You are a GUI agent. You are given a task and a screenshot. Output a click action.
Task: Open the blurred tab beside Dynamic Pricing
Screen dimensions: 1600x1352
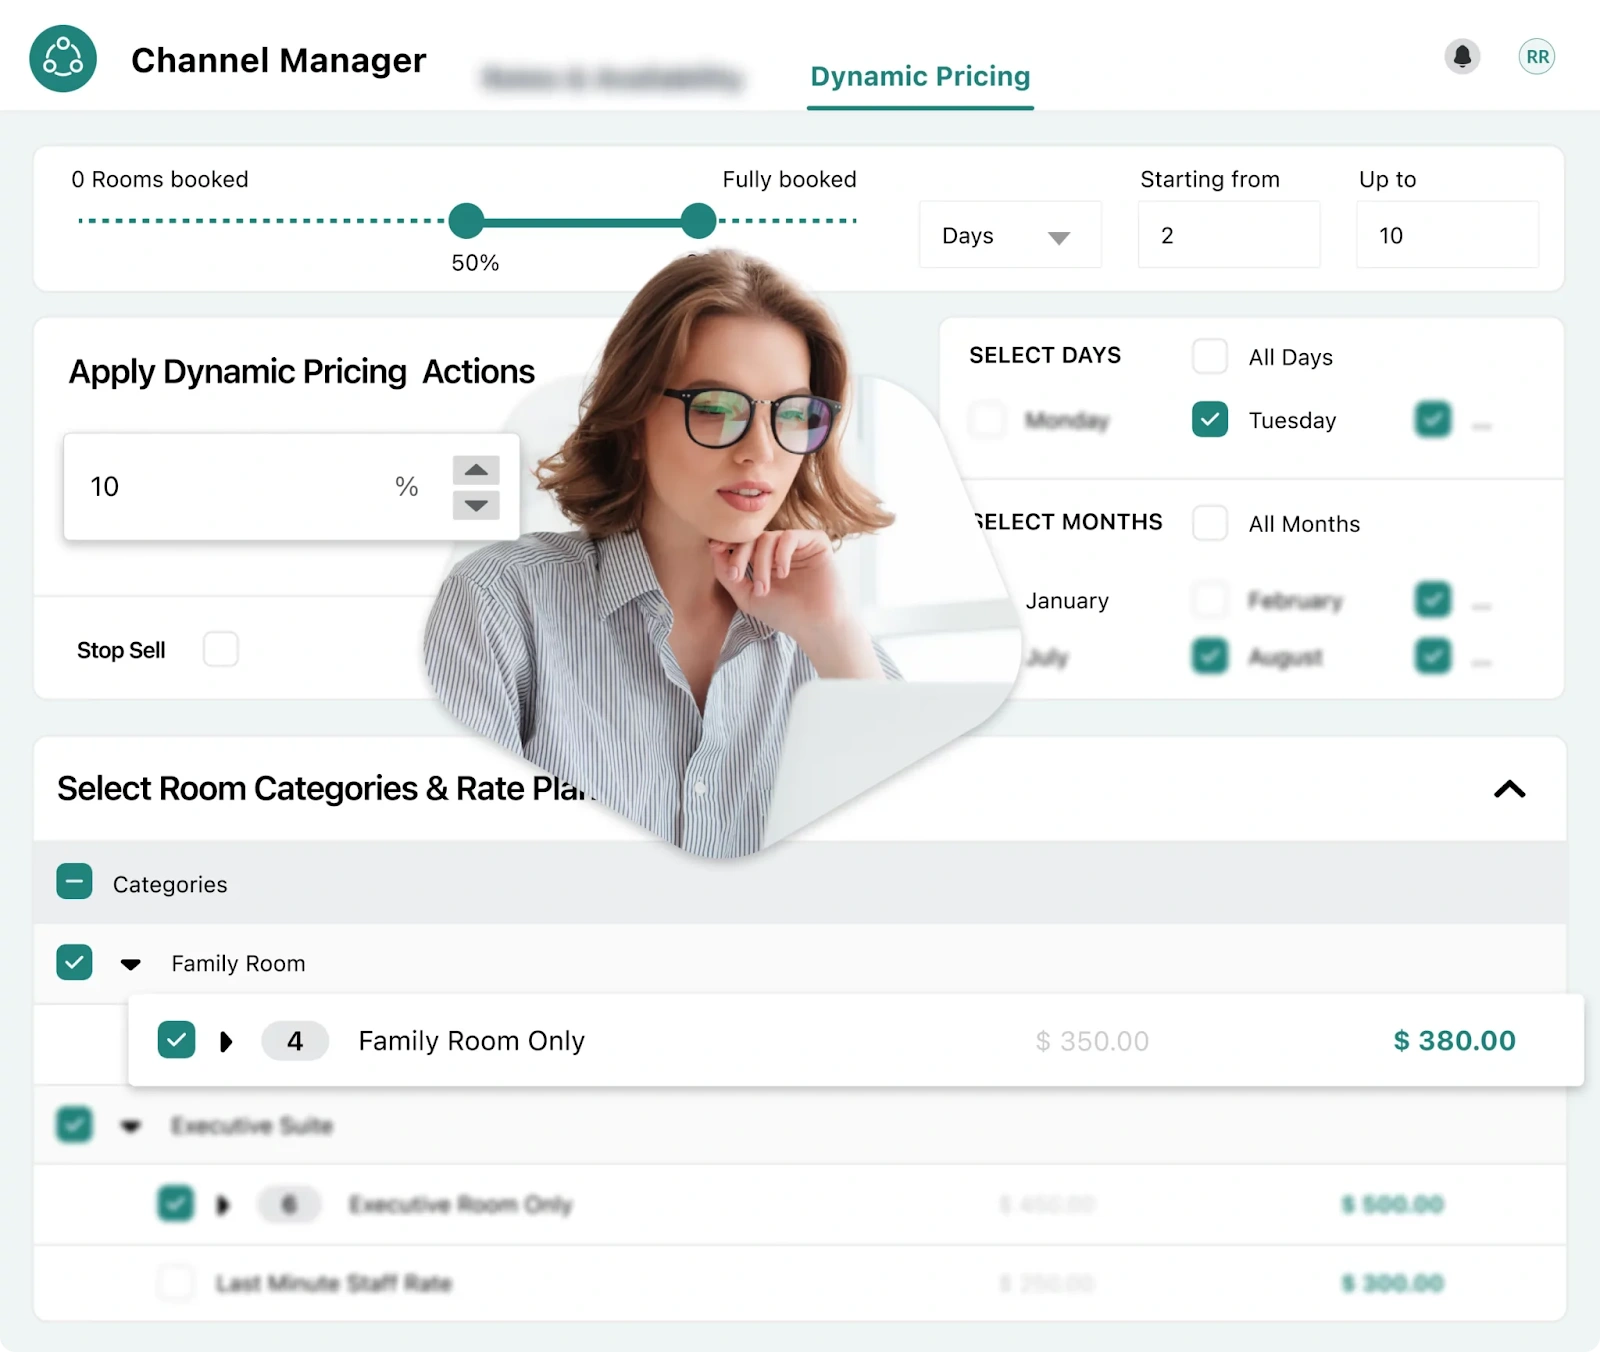[613, 78]
